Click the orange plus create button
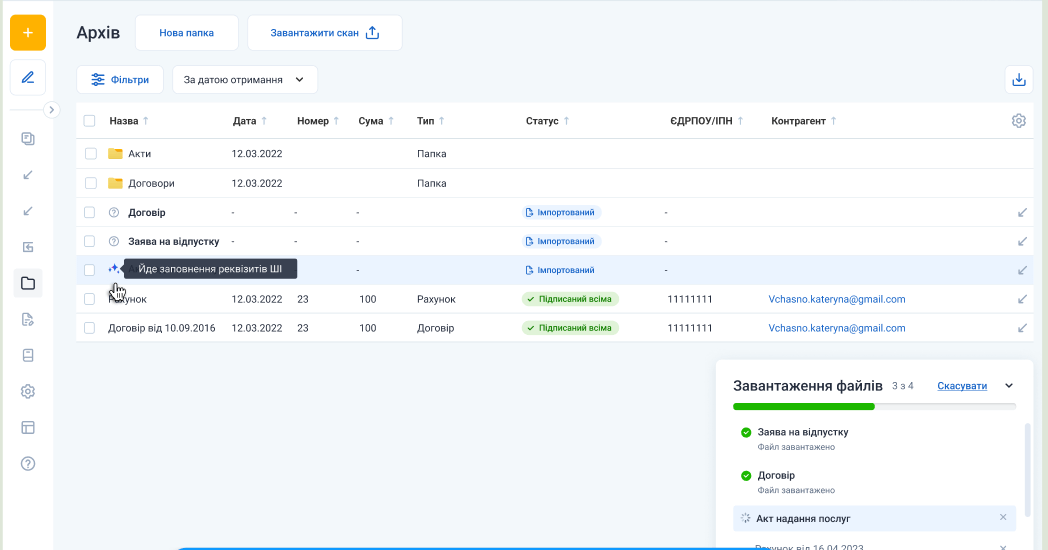 tap(28, 33)
